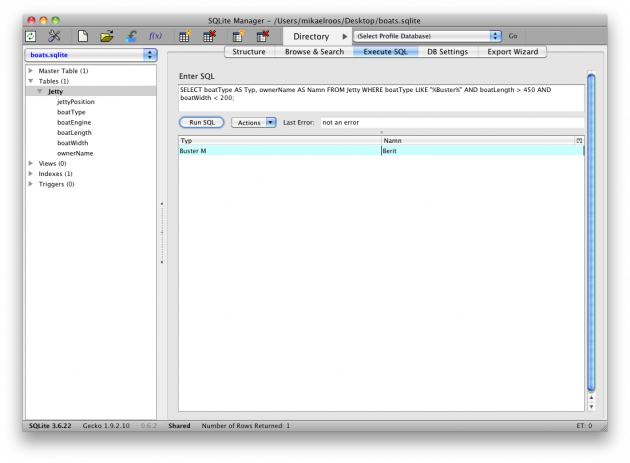Open the Actions dropdown menu
Viewport: 630px width, 463px height.
point(254,123)
